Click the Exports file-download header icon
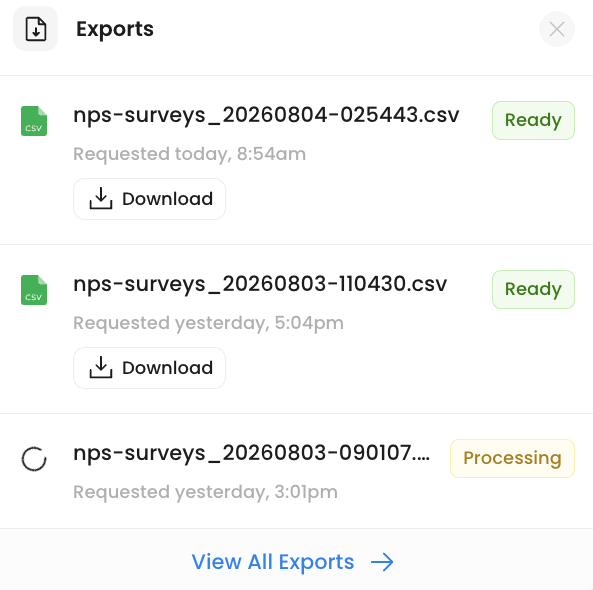This screenshot has width=593, height=590. click(x=36, y=29)
